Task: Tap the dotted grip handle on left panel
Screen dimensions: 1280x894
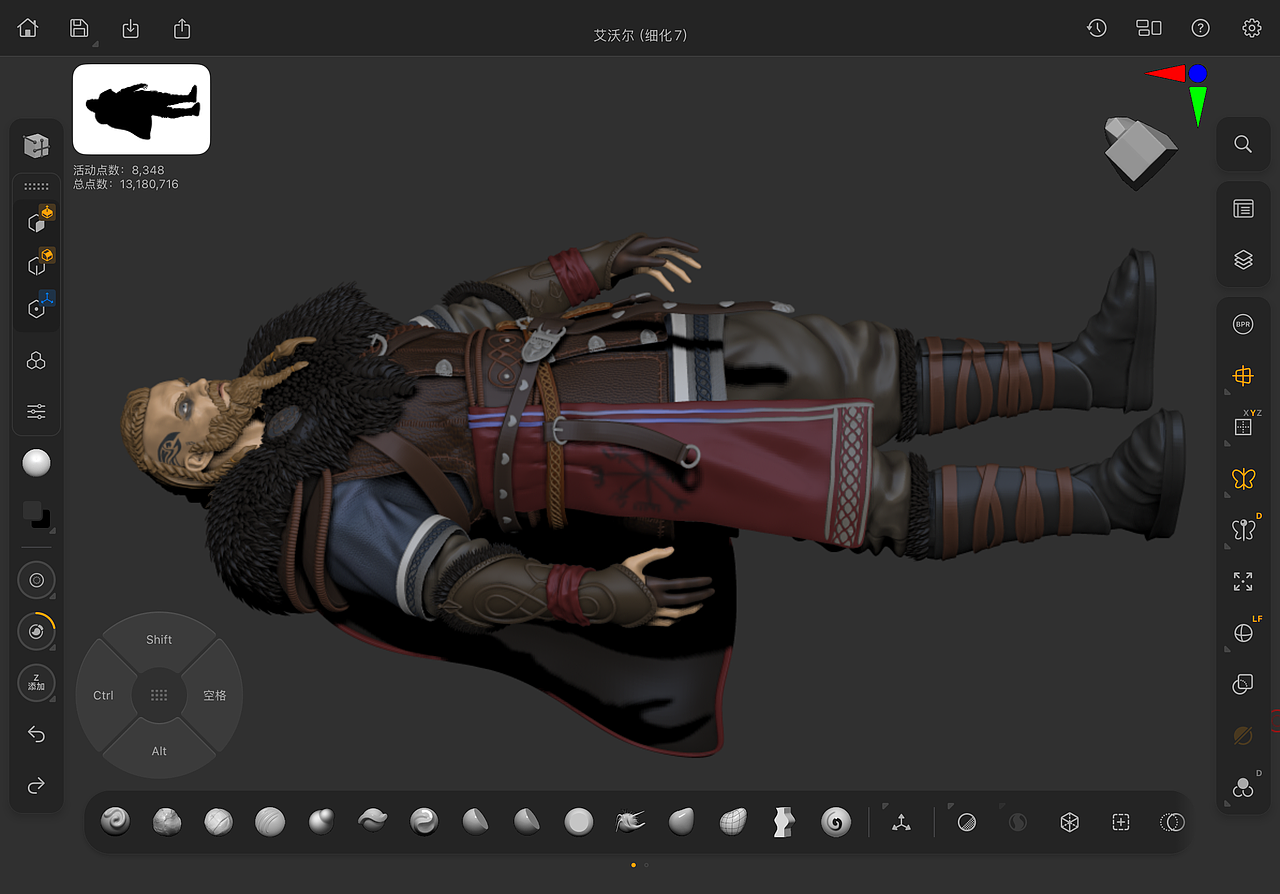Action: point(37,187)
